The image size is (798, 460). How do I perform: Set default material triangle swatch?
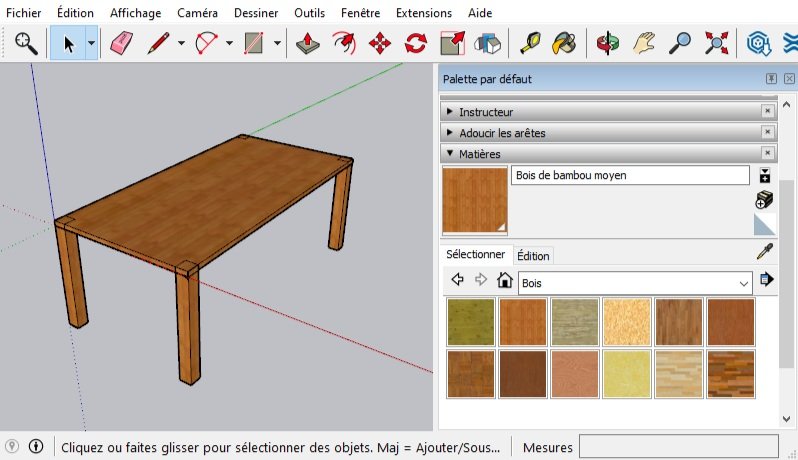click(x=764, y=224)
